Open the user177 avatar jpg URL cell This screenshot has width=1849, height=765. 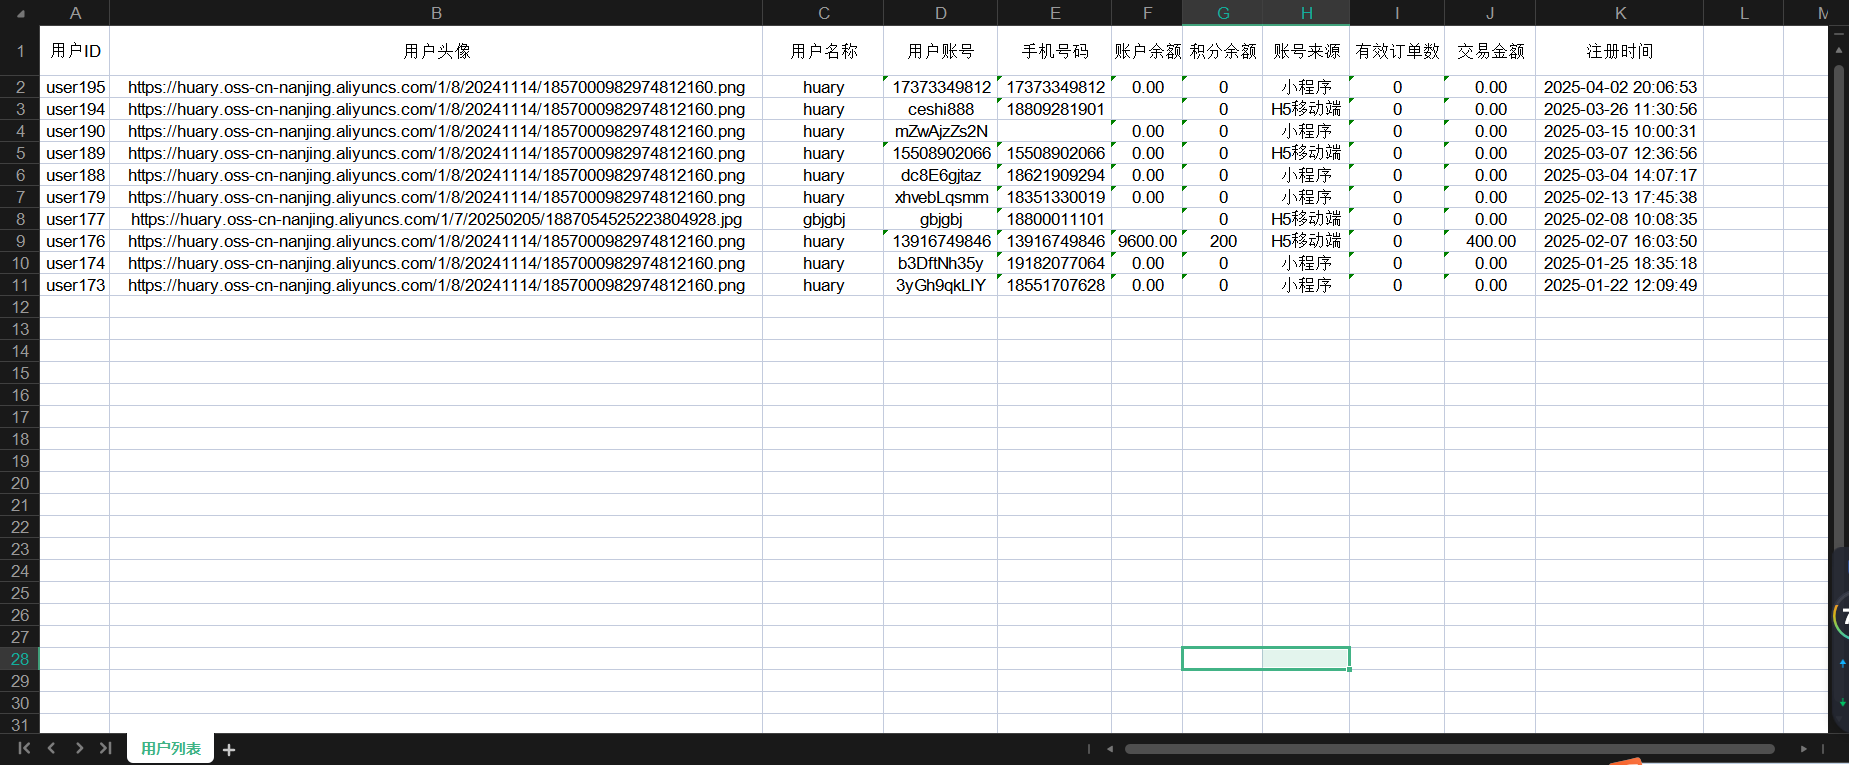(x=436, y=219)
